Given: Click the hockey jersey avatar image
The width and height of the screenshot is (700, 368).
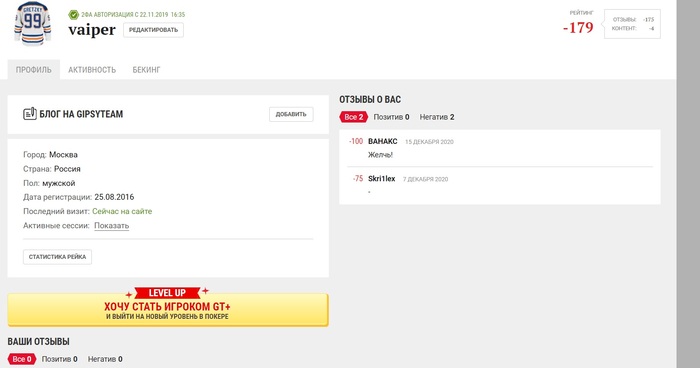Looking at the screenshot, I should pos(32,23).
